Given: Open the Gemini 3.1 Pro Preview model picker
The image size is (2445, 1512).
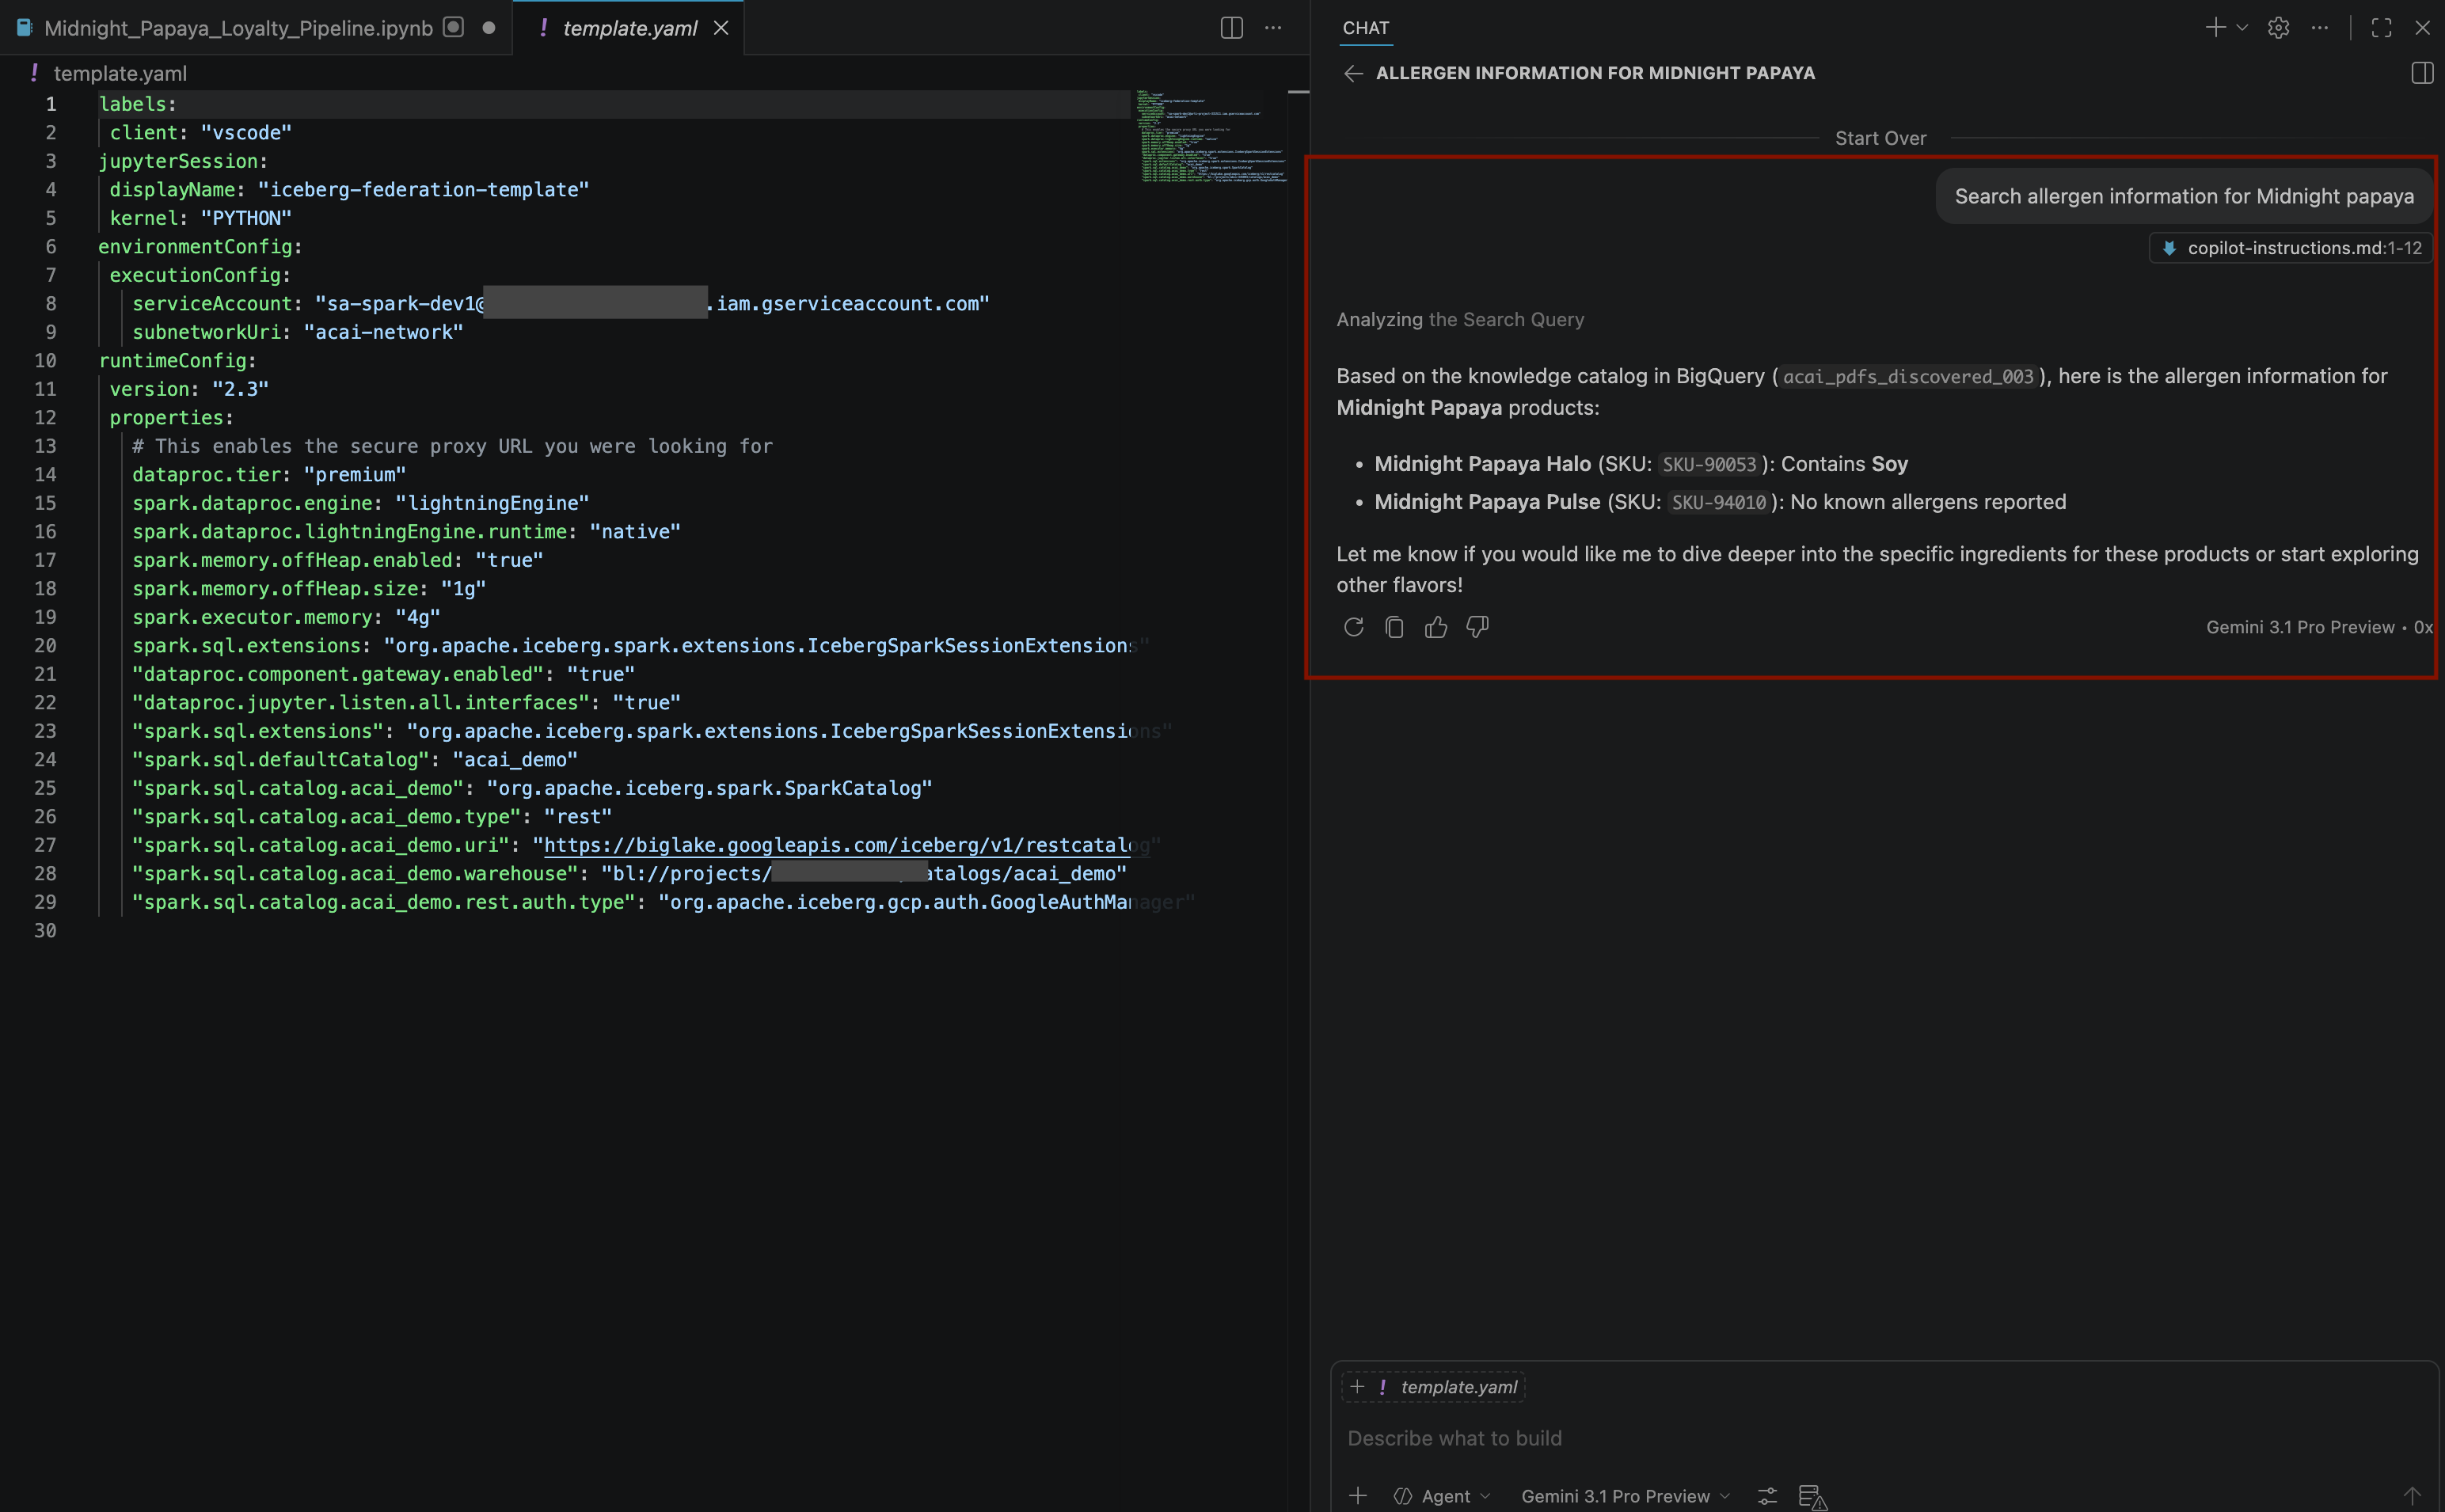Looking at the screenshot, I should 1624,1496.
